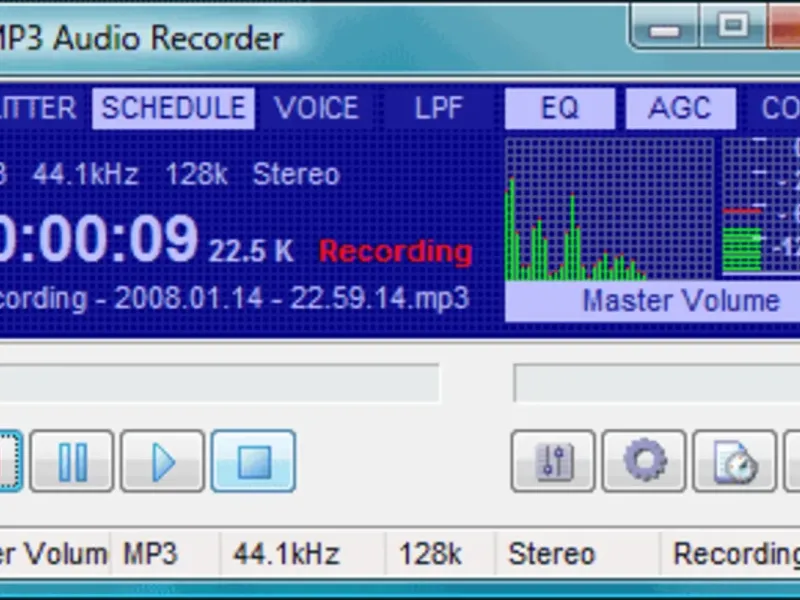Click 128k in the status bar
The width and height of the screenshot is (800, 600).
430,554
